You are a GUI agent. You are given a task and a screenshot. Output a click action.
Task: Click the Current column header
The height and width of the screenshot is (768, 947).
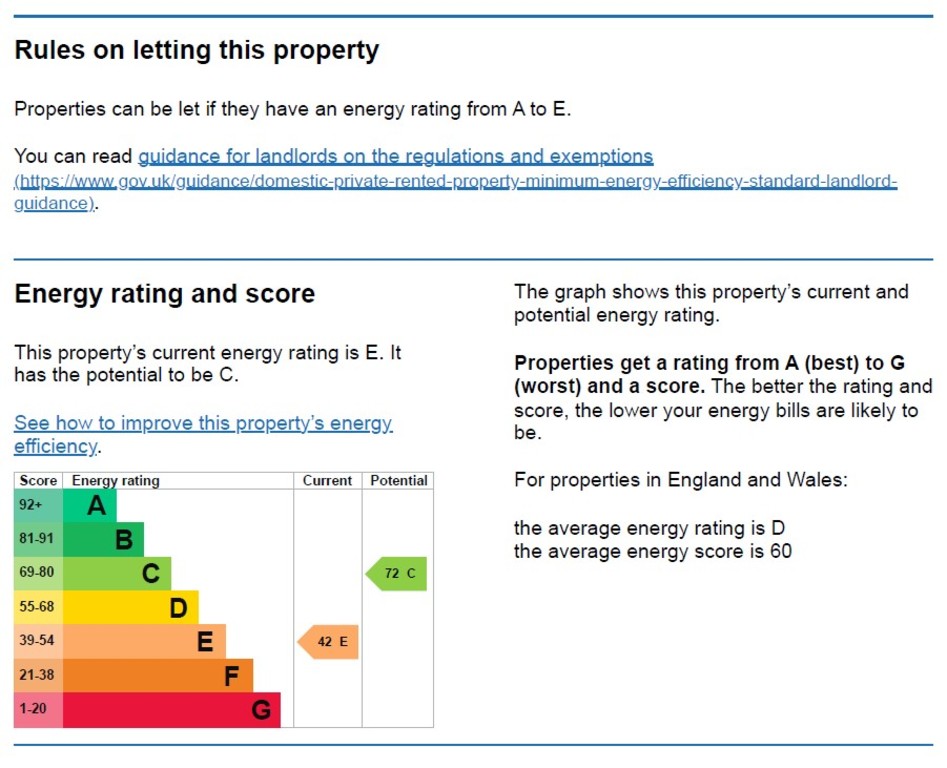coord(327,481)
